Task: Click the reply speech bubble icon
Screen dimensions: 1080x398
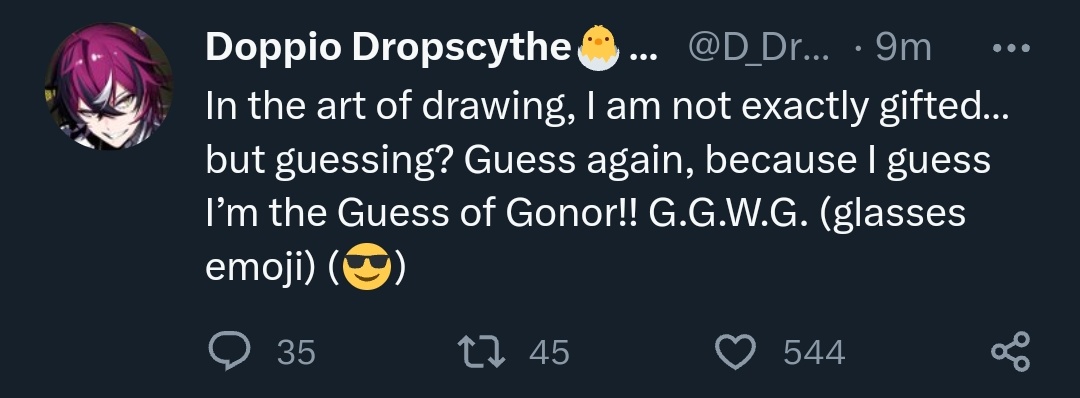Action: click(229, 352)
